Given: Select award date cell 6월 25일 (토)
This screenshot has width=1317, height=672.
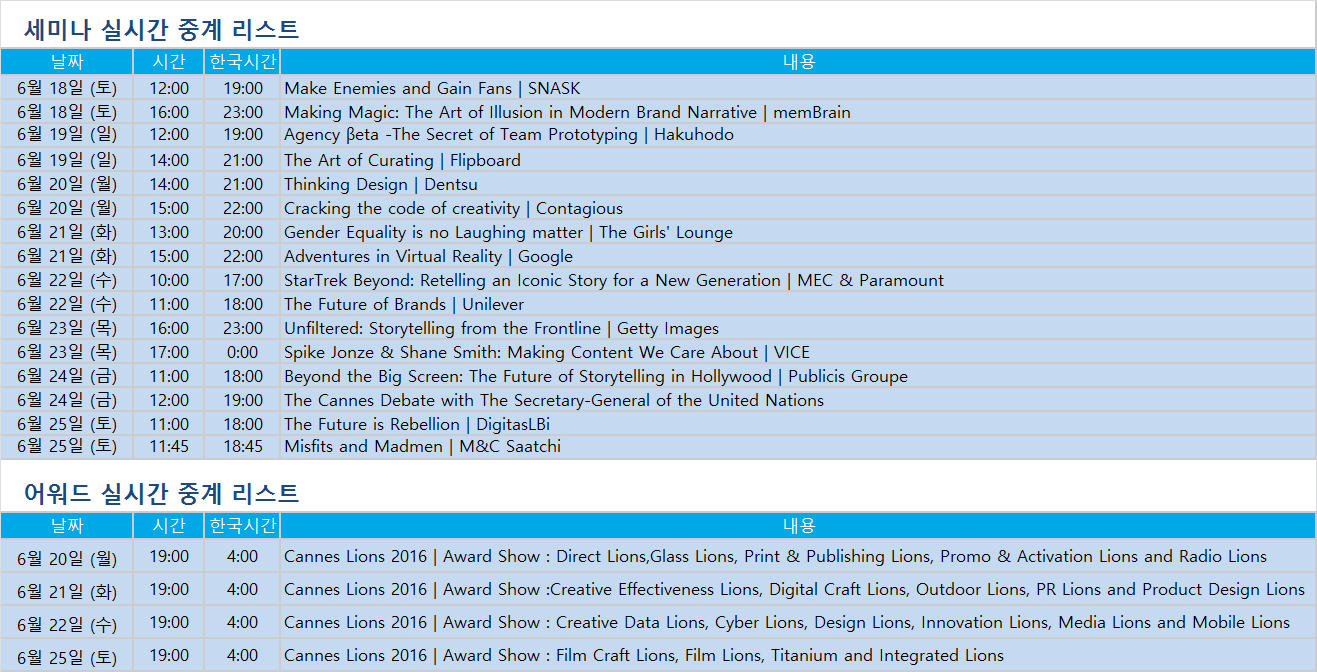Looking at the screenshot, I should 67,657.
